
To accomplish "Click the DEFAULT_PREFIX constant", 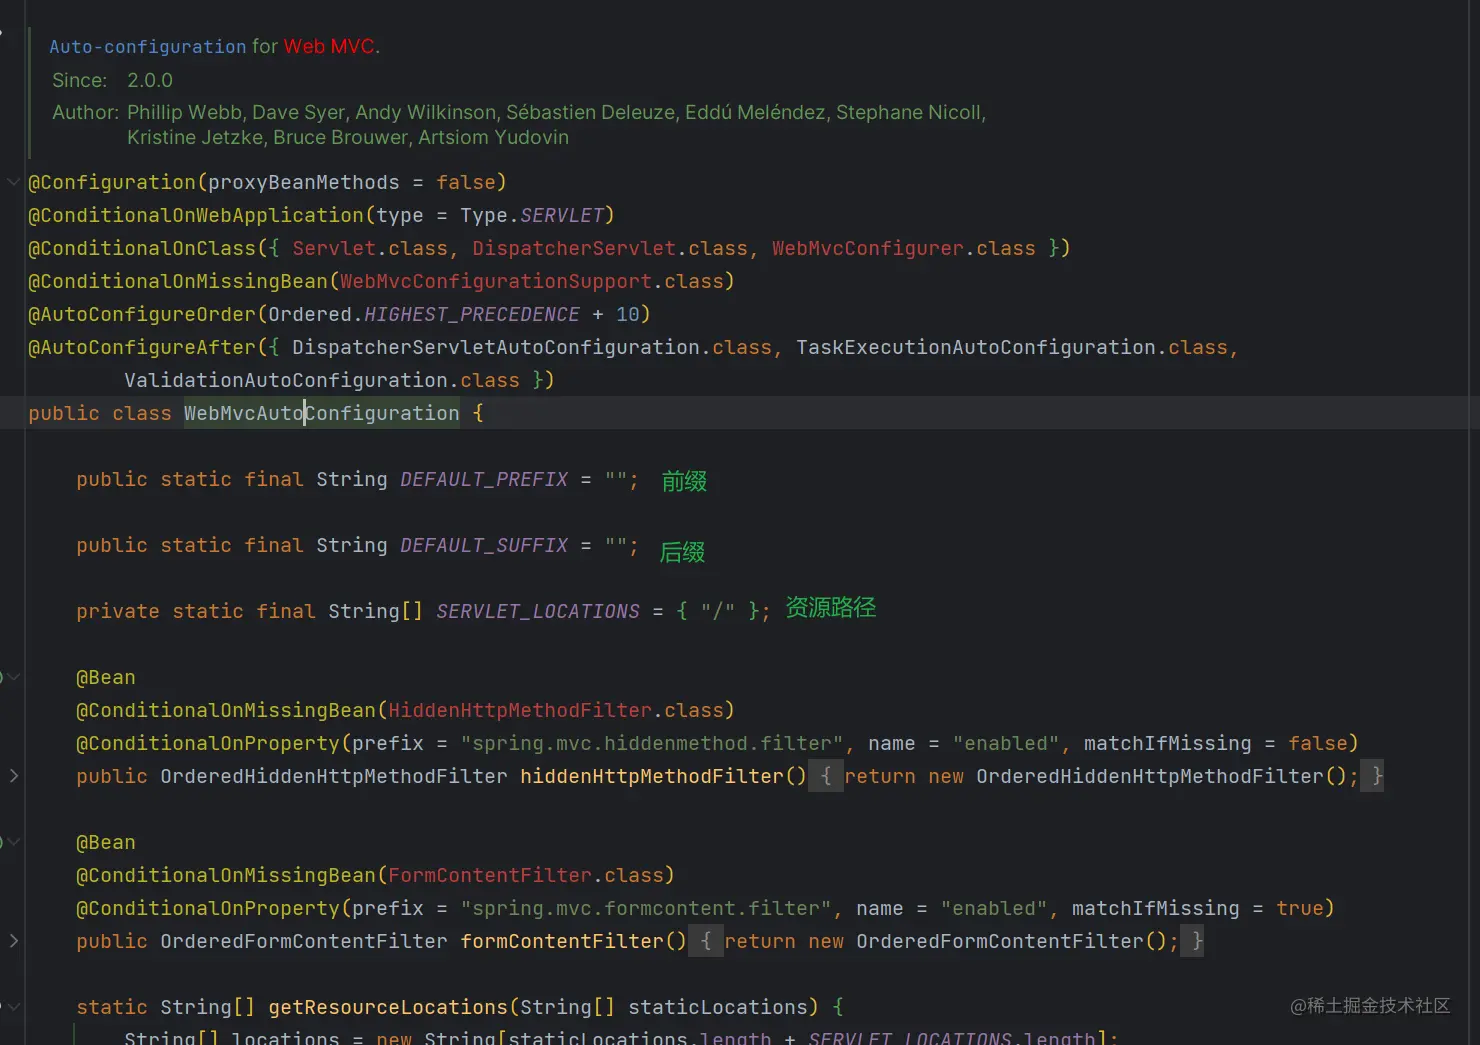I will click(x=484, y=479).
